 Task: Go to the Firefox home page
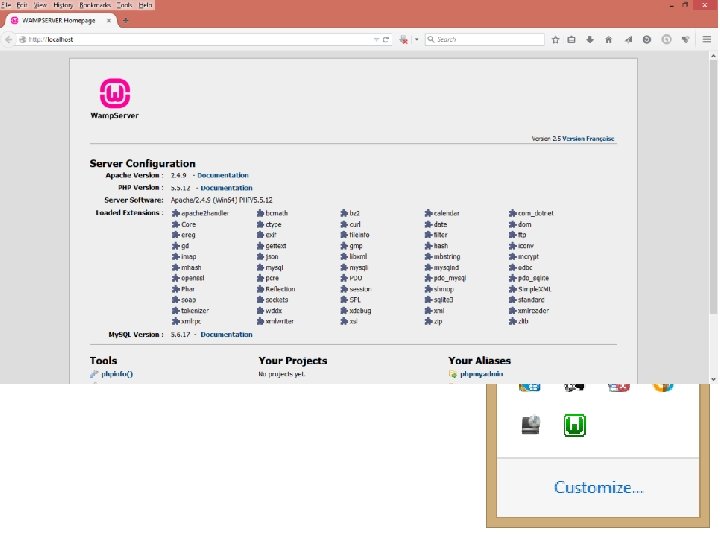click(x=608, y=39)
